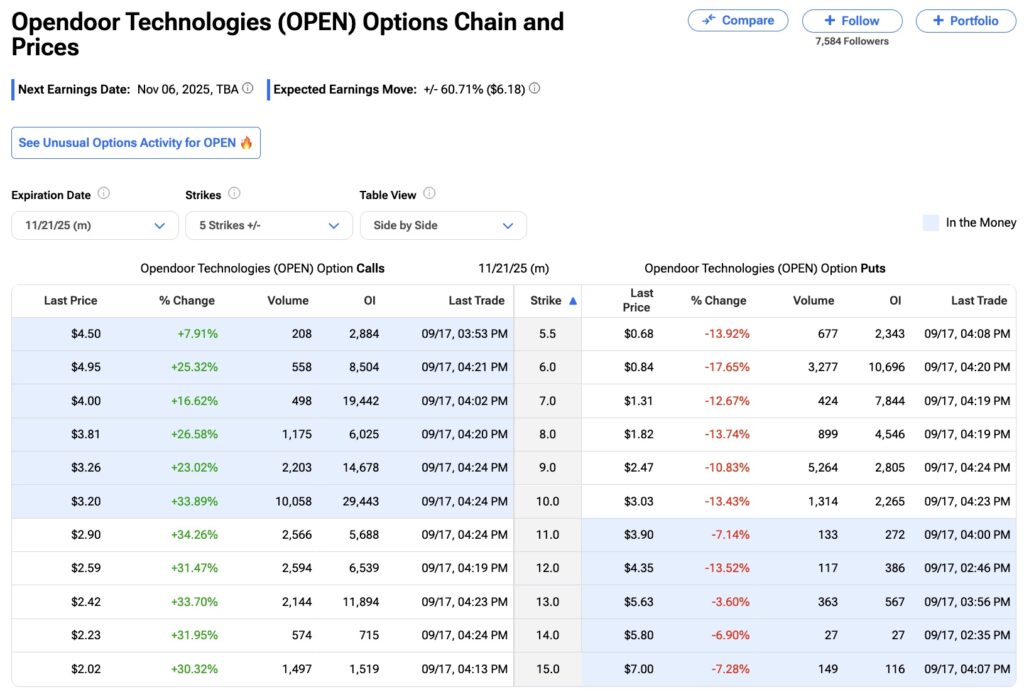Viewport: 1024px width, 697px height.
Task: Add OPEN to Portfolio
Action: pos(965,20)
